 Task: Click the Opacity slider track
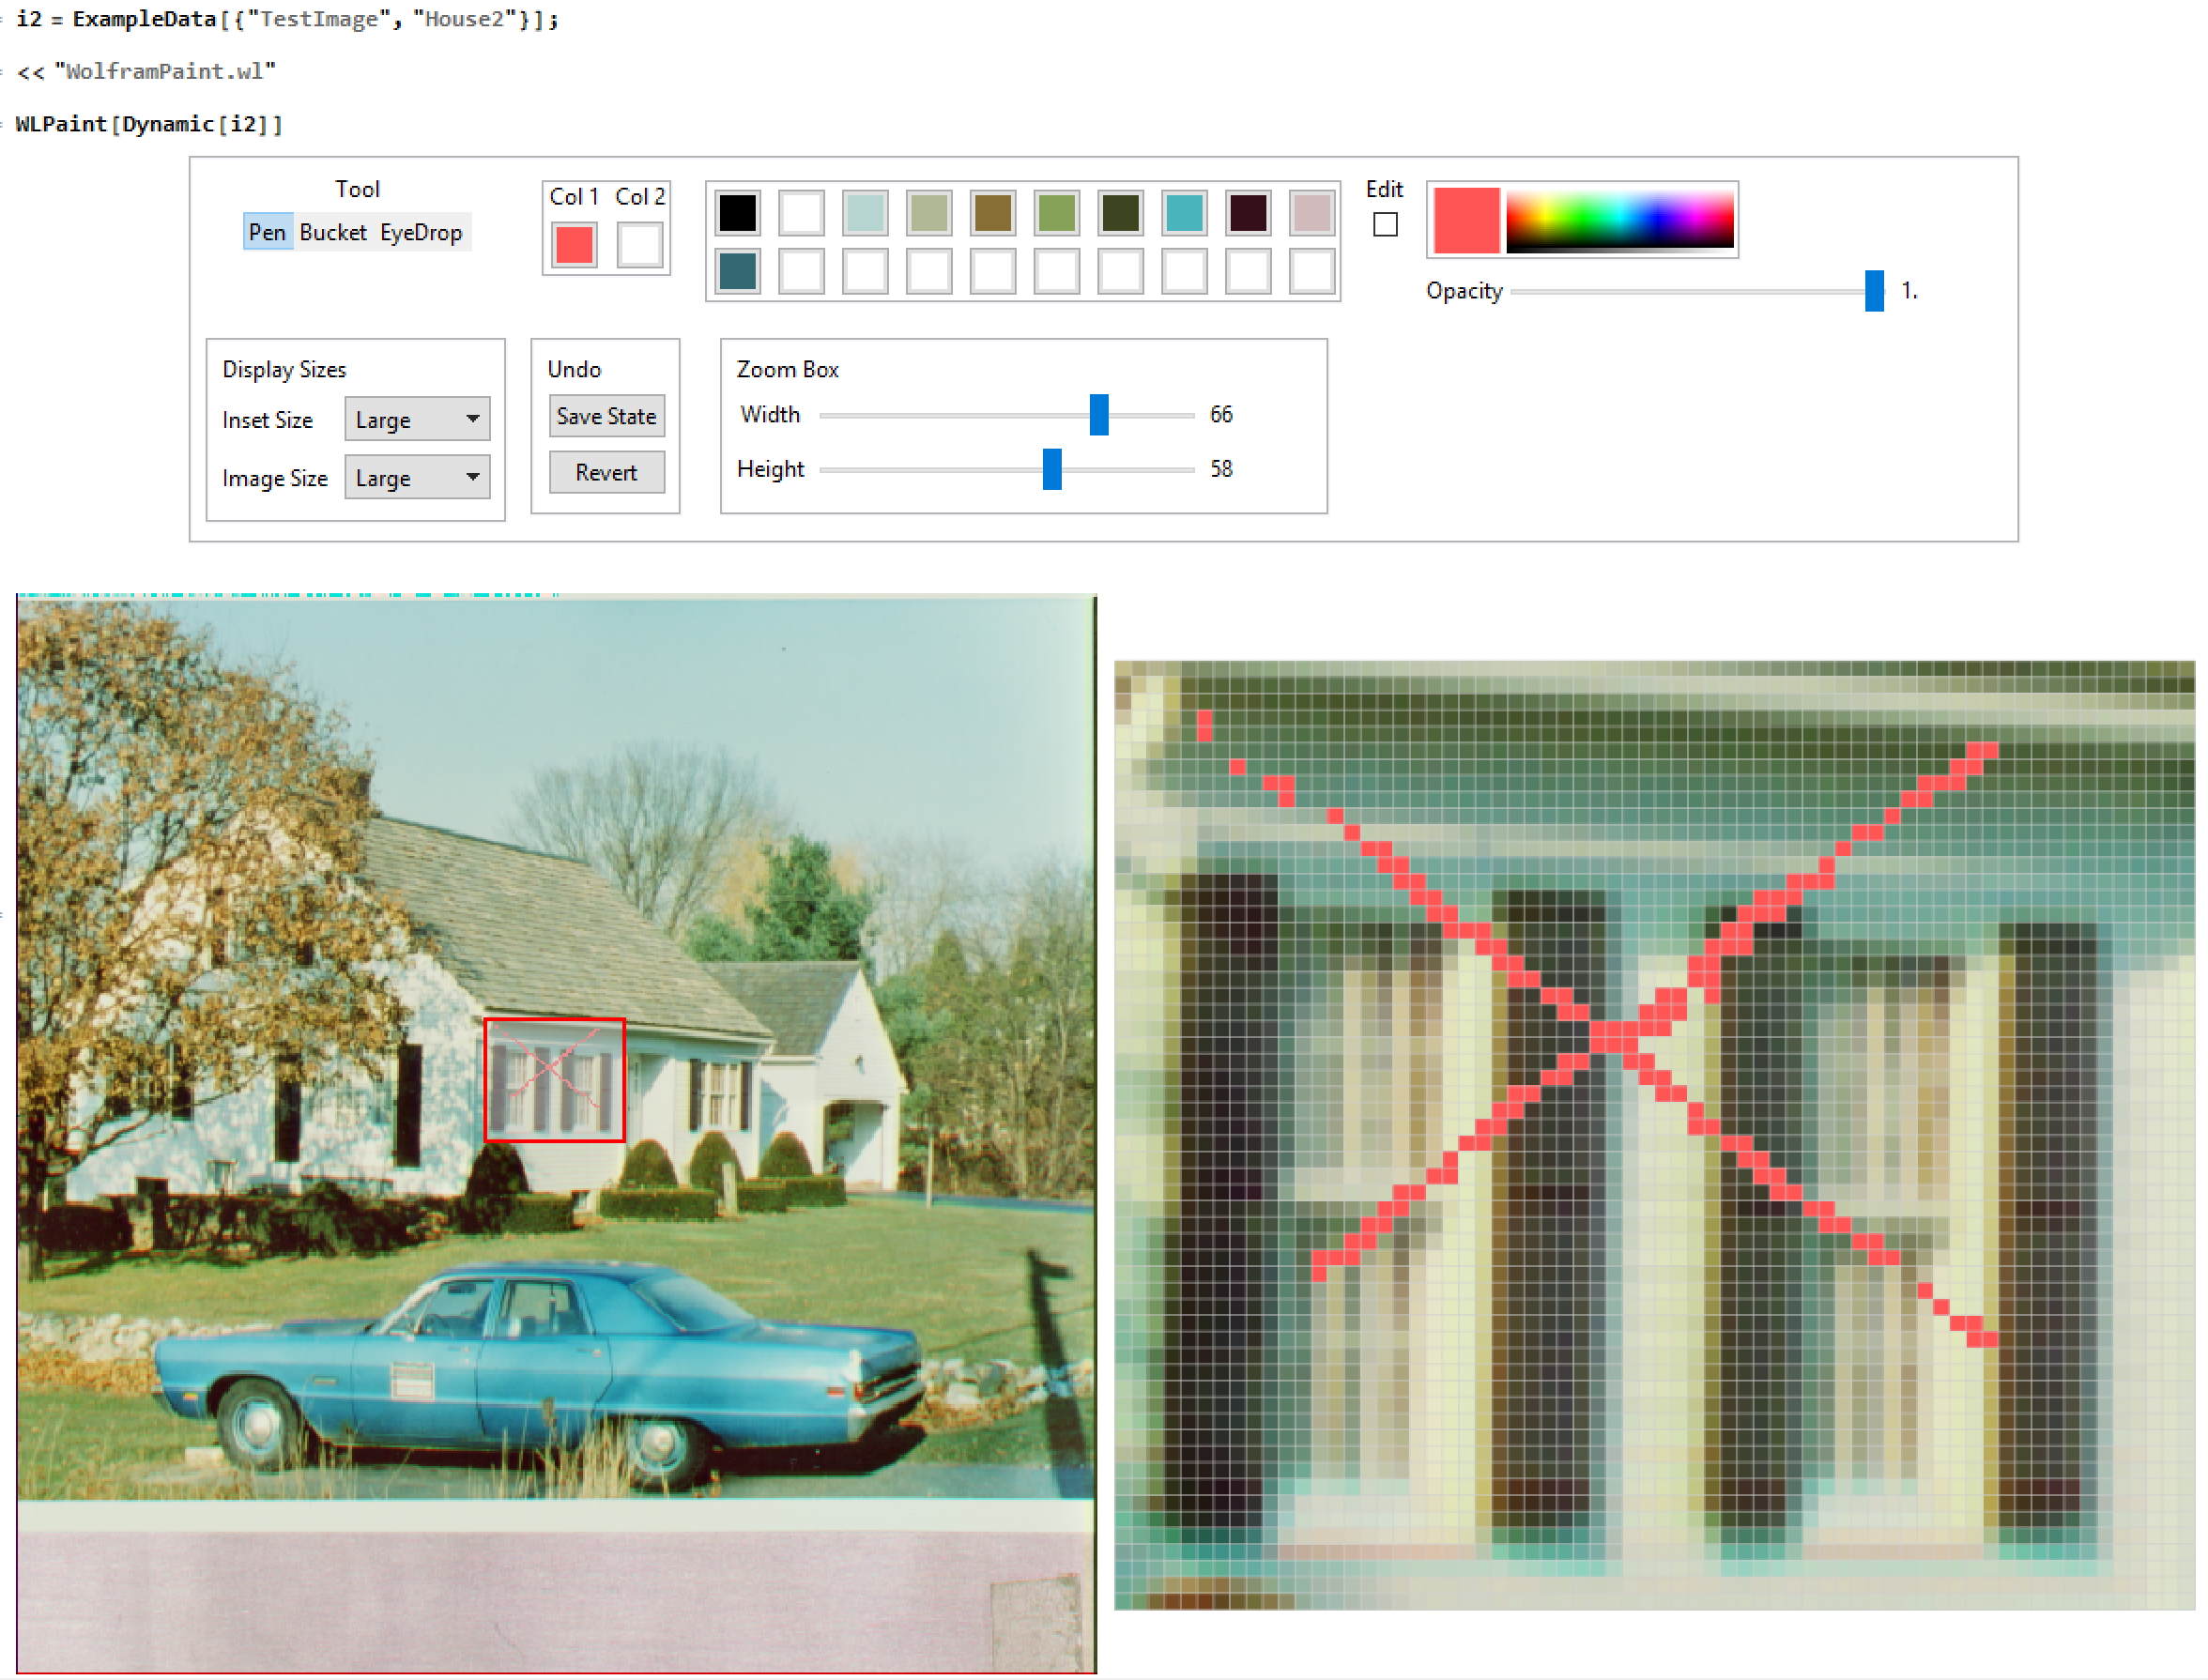click(1690, 291)
